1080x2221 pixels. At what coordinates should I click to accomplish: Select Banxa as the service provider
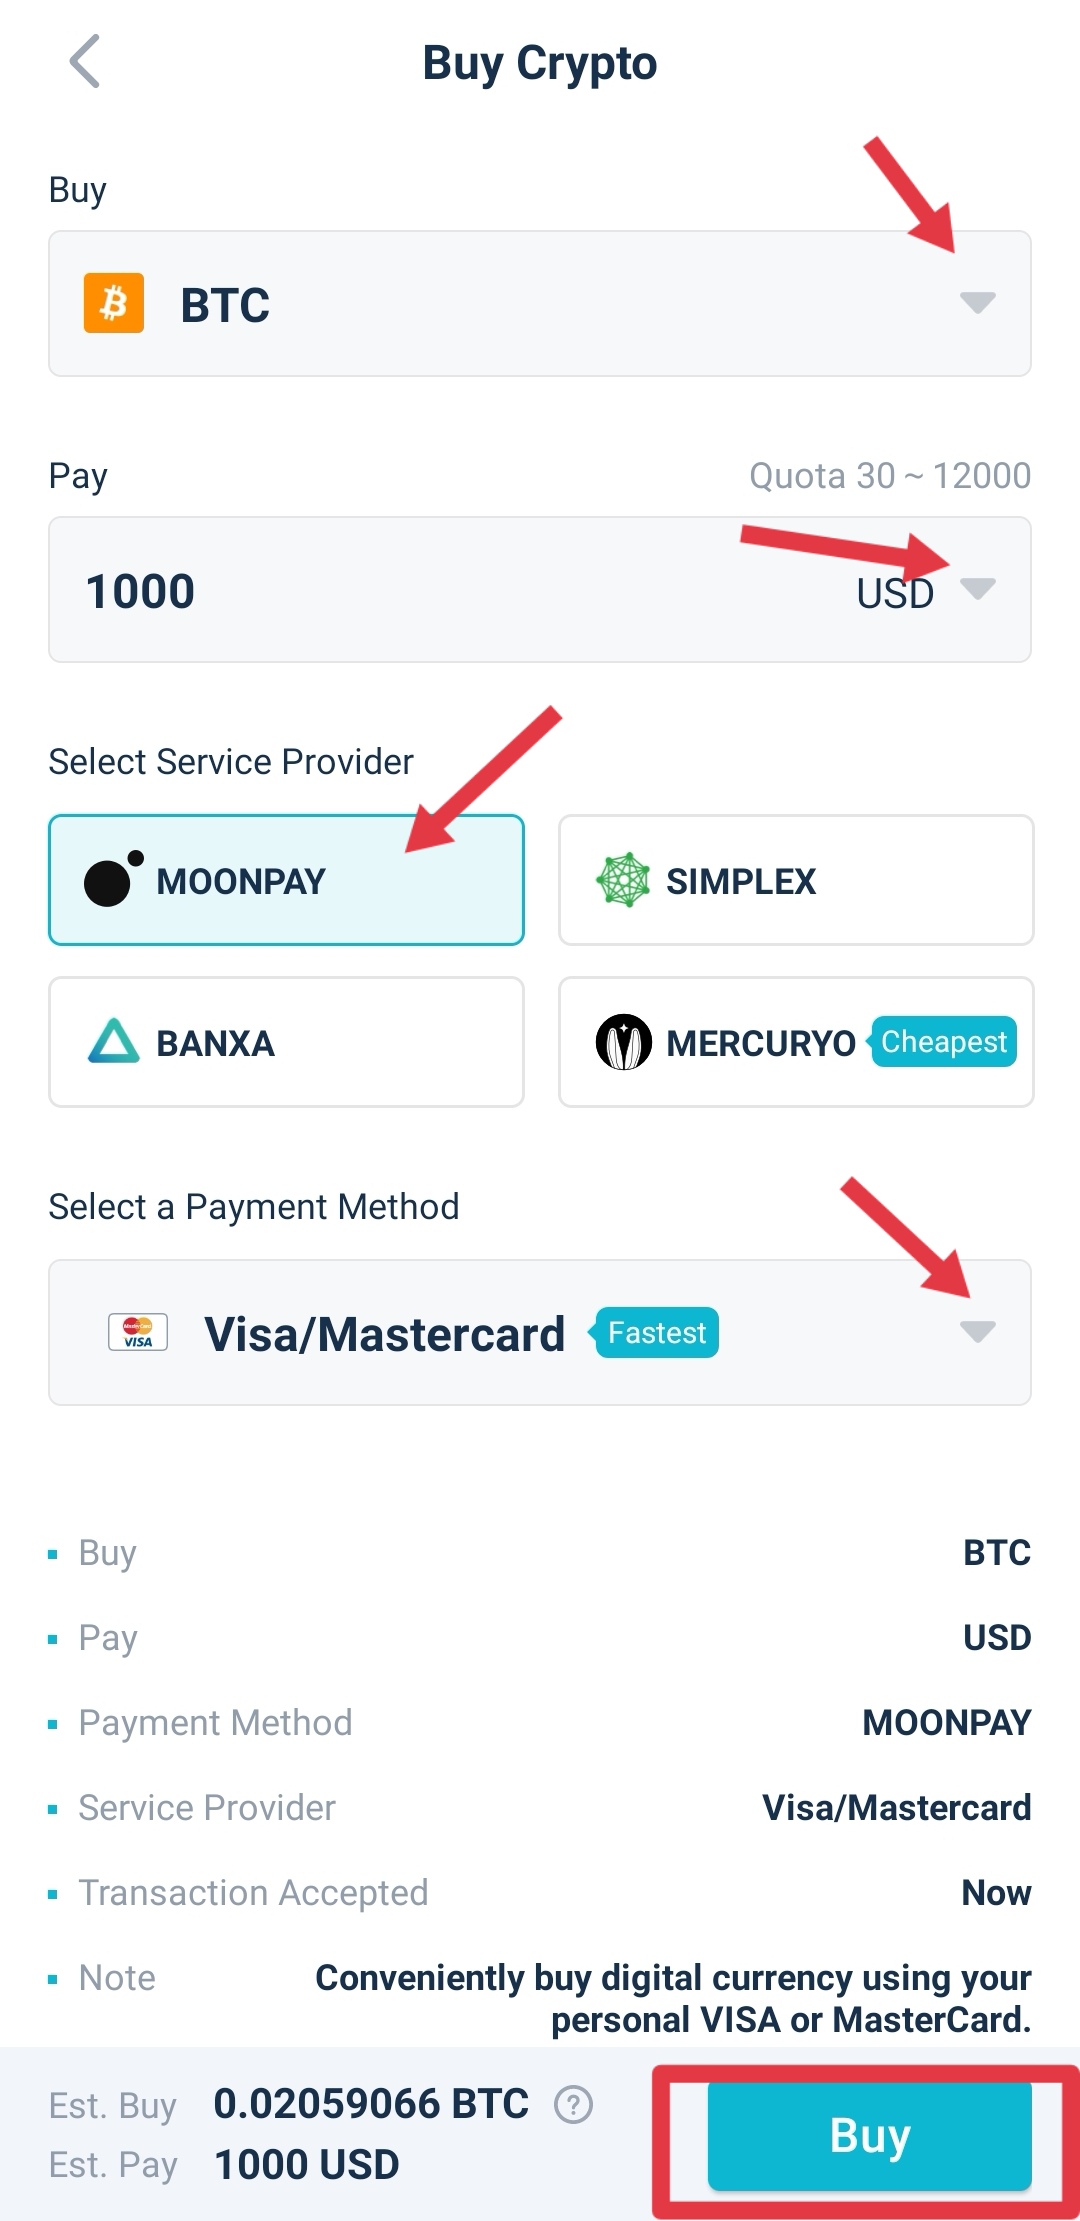click(x=285, y=1042)
